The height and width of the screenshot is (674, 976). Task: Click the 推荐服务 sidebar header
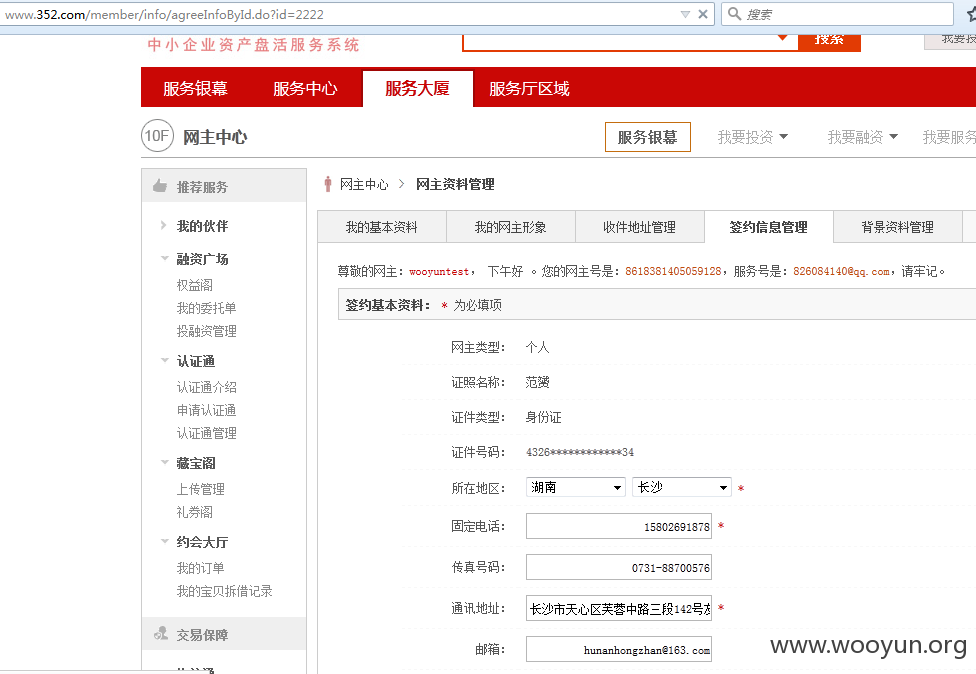pyautogui.click(x=224, y=186)
